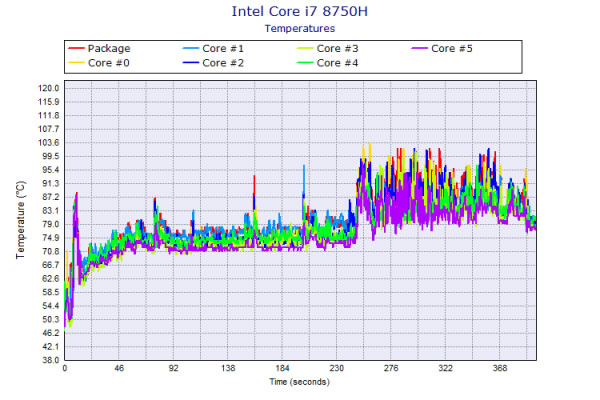Select the Package legend entry
600x400 pixels.
99,48
